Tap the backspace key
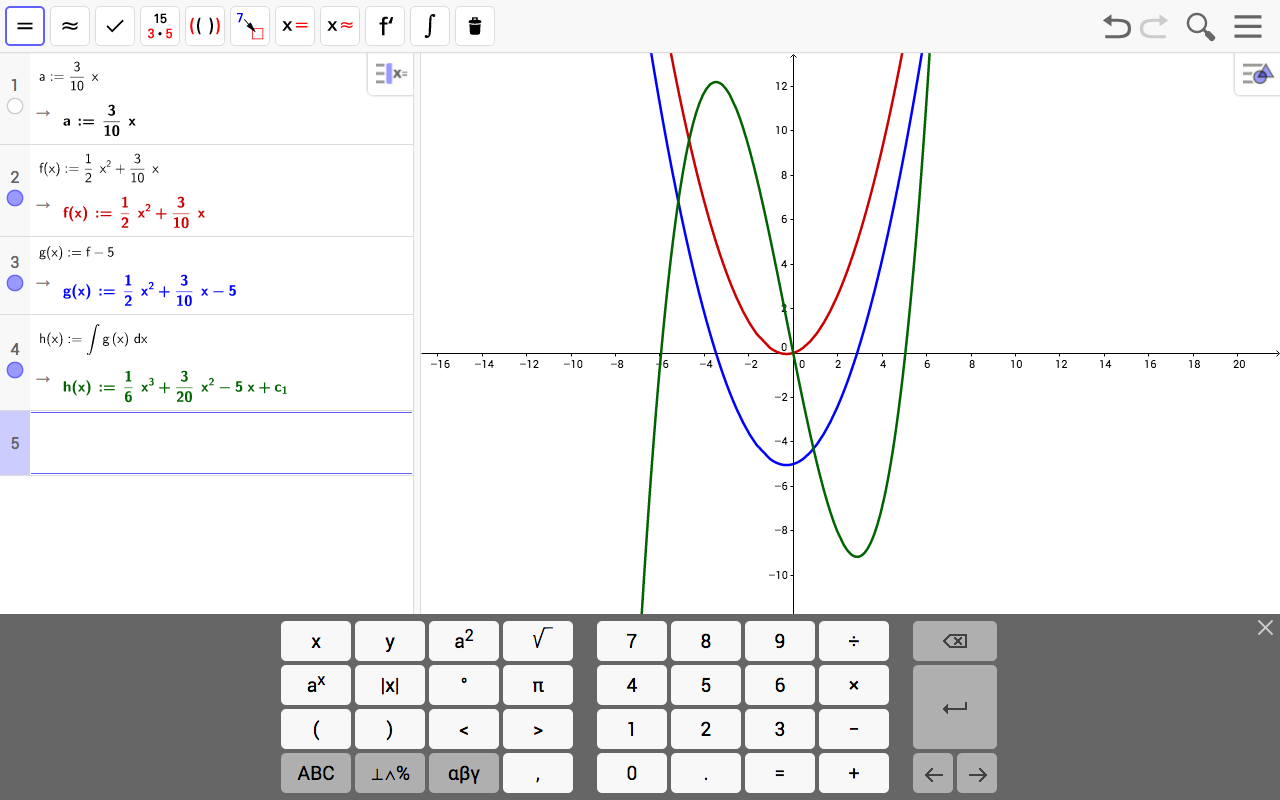This screenshot has width=1280, height=800. [955, 641]
